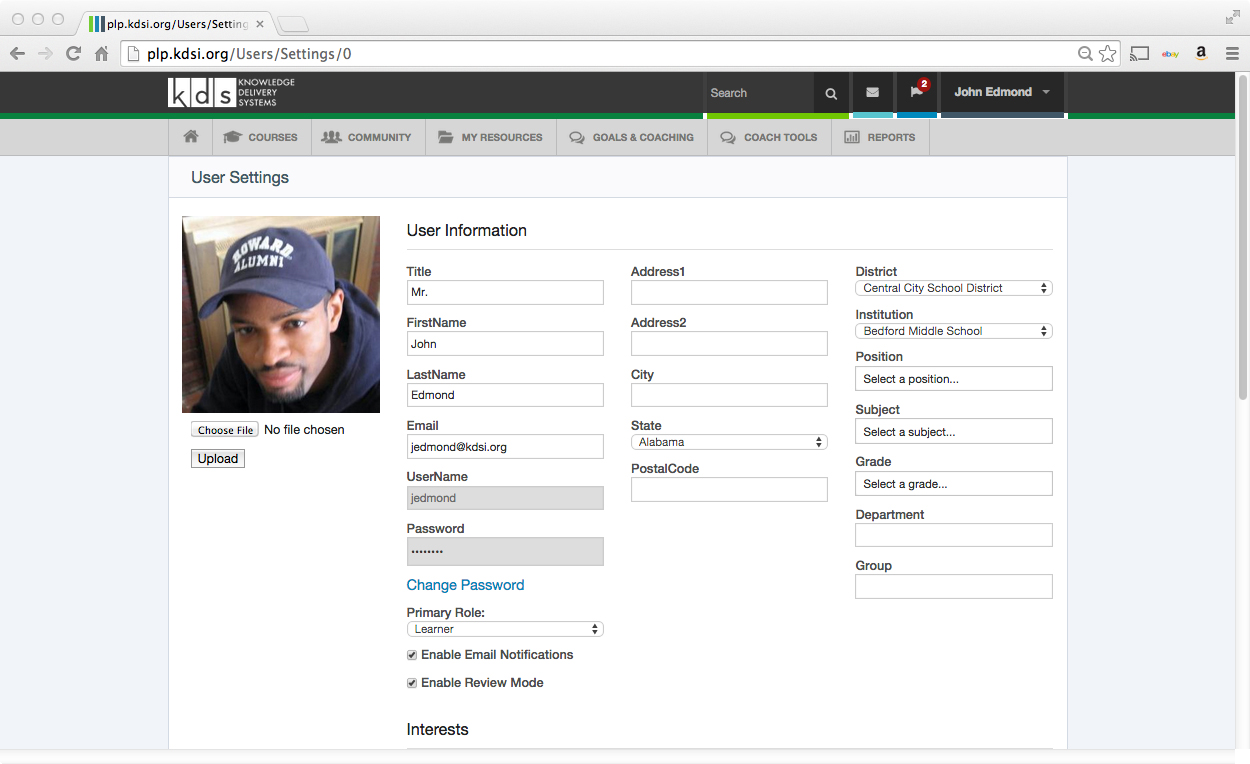The height and width of the screenshot is (764, 1250).
Task: Click the Select a subject field
Action: point(954,432)
